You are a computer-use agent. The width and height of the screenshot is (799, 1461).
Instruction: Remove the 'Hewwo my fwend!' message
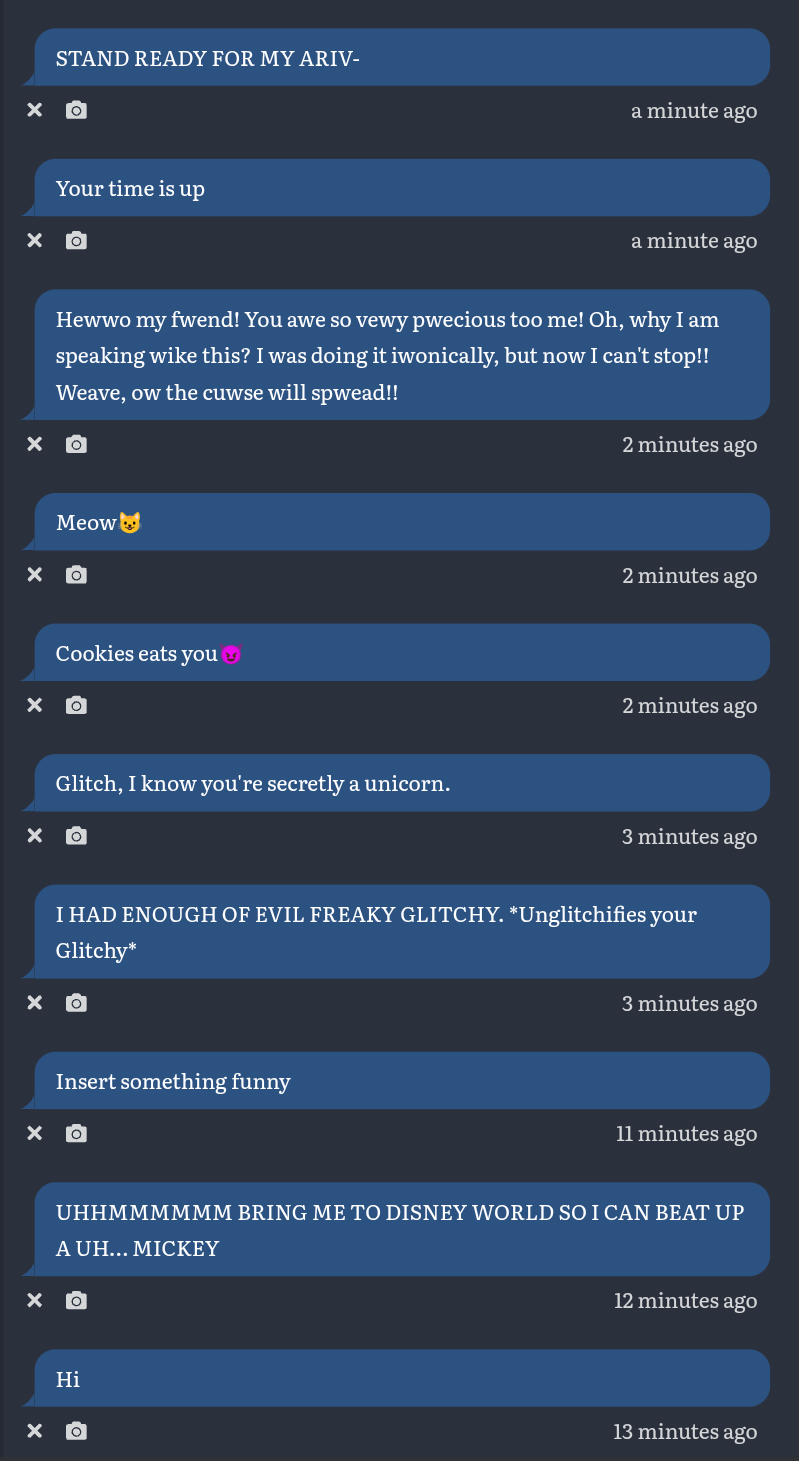[35, 444]
